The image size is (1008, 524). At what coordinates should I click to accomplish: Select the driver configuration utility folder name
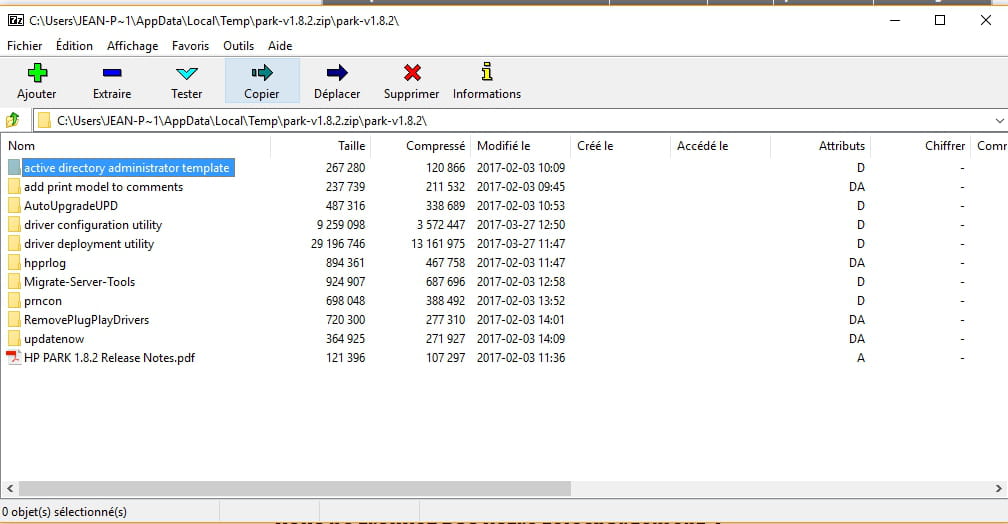[93, 224]
